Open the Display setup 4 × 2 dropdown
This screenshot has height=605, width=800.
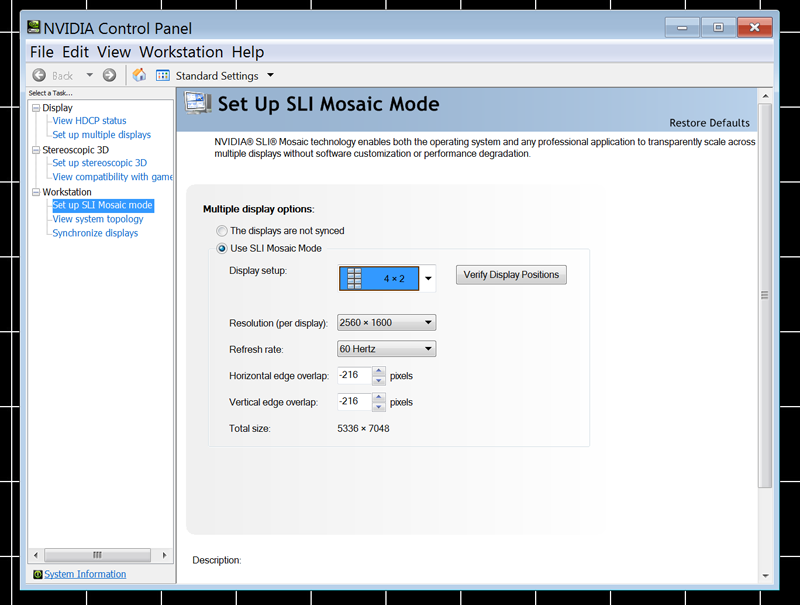tap(387, 279)
